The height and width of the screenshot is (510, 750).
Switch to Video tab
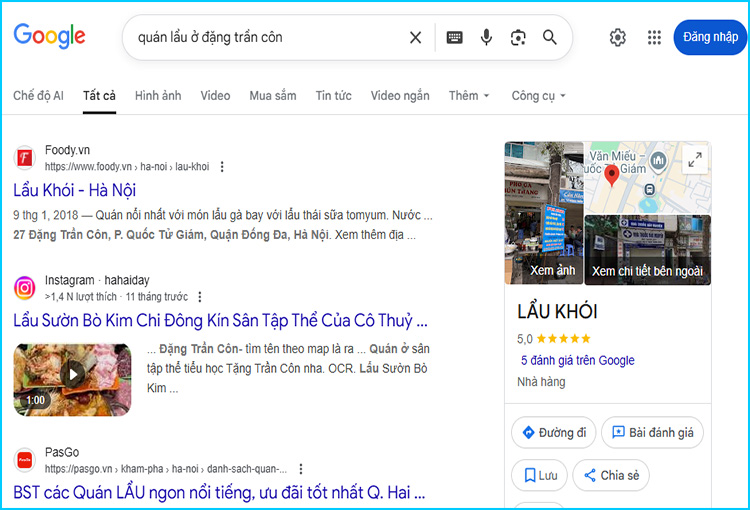tap(215, 96)
